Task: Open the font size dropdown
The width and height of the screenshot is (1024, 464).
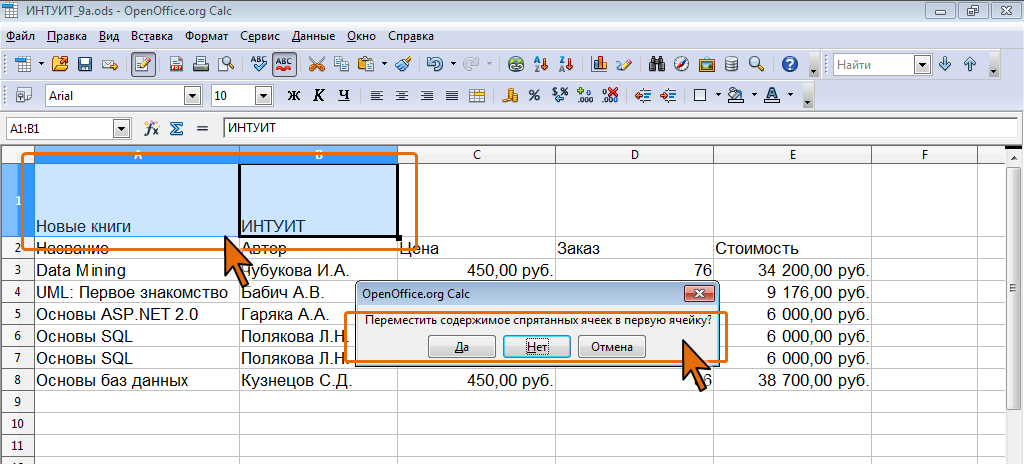Action: 264,96
